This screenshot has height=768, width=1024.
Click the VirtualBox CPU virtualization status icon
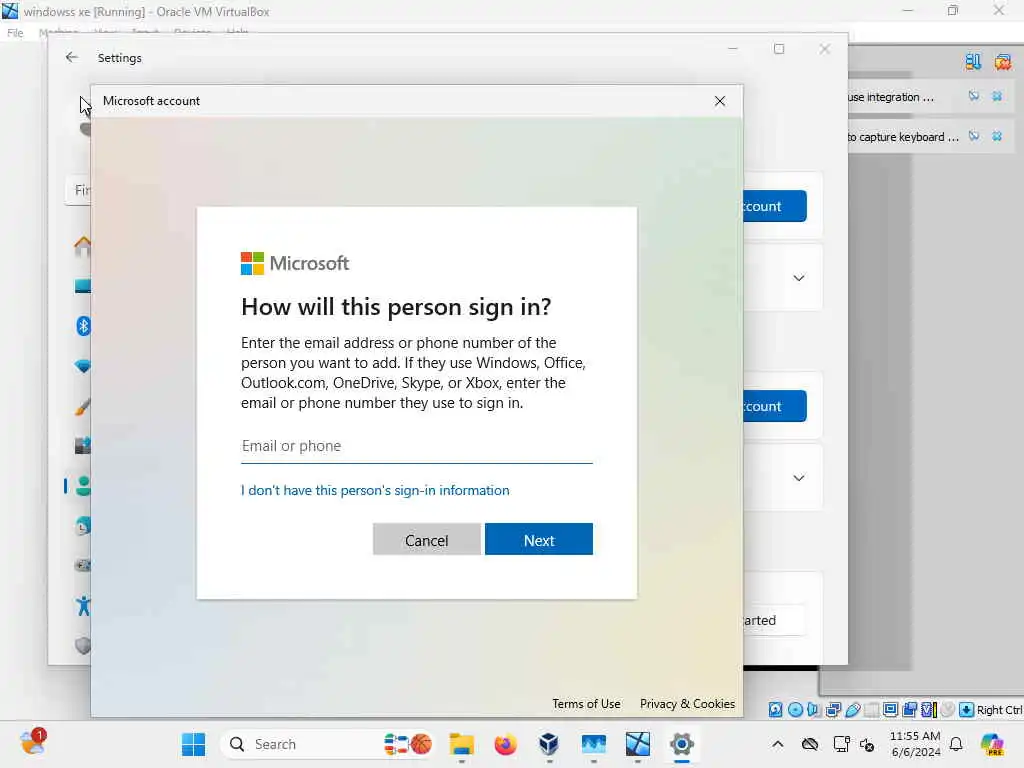[x=929, y=710]
